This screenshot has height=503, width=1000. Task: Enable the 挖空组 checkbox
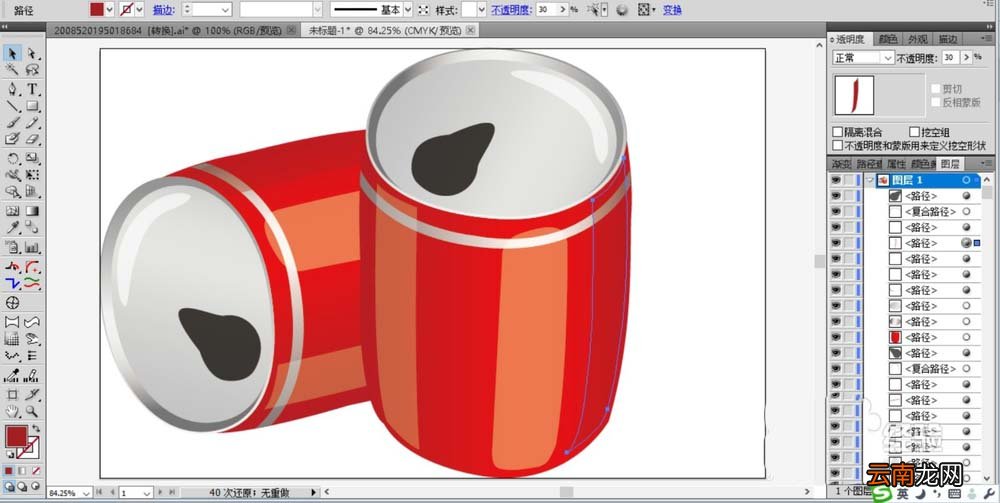pos(914,132)
